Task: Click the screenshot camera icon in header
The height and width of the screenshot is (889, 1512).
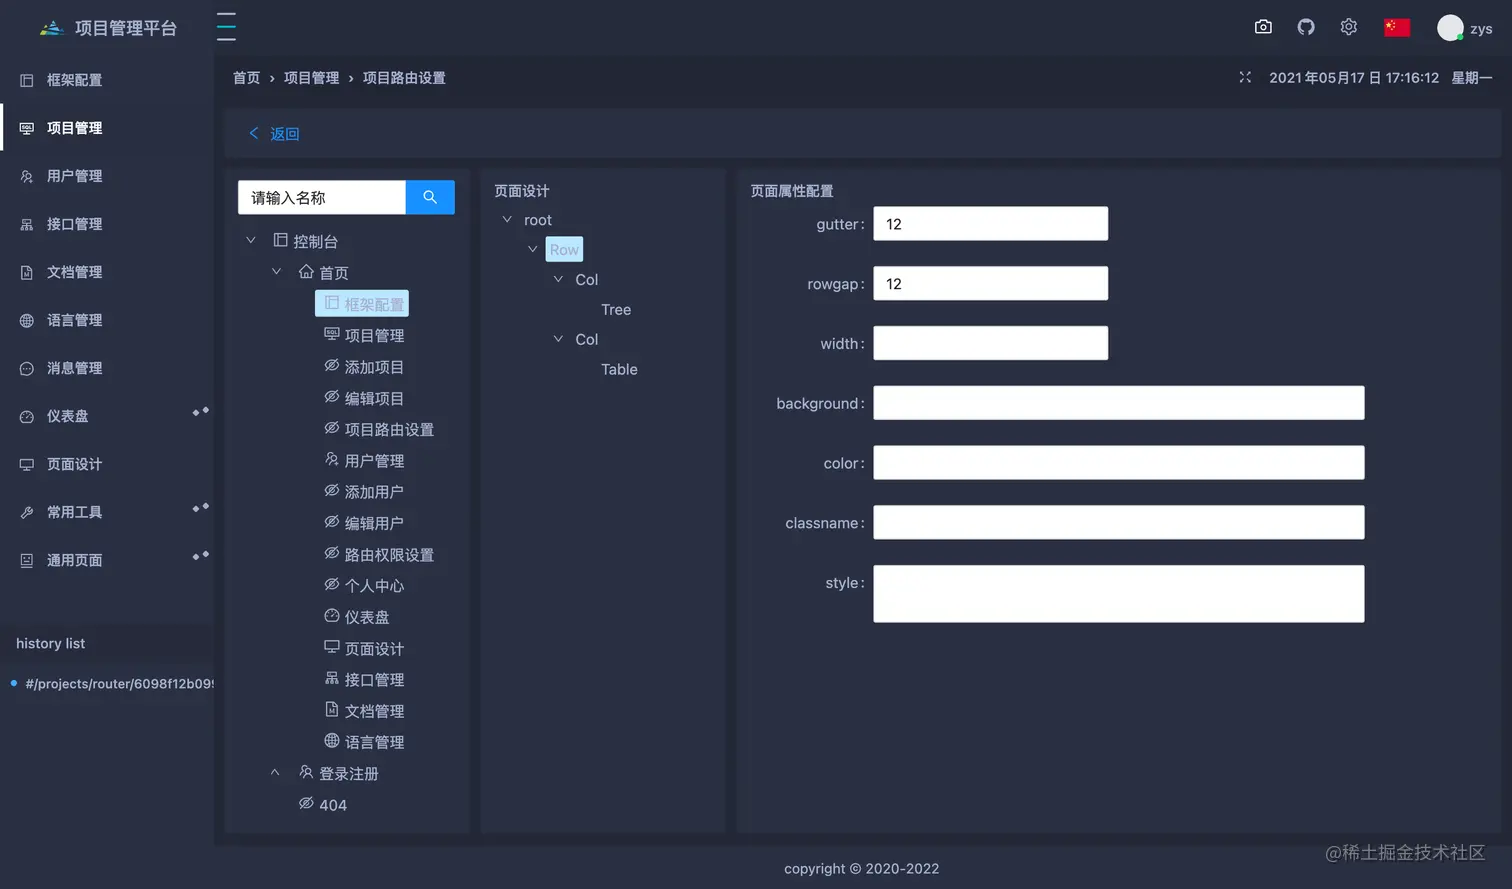Action: (1263, 27)
